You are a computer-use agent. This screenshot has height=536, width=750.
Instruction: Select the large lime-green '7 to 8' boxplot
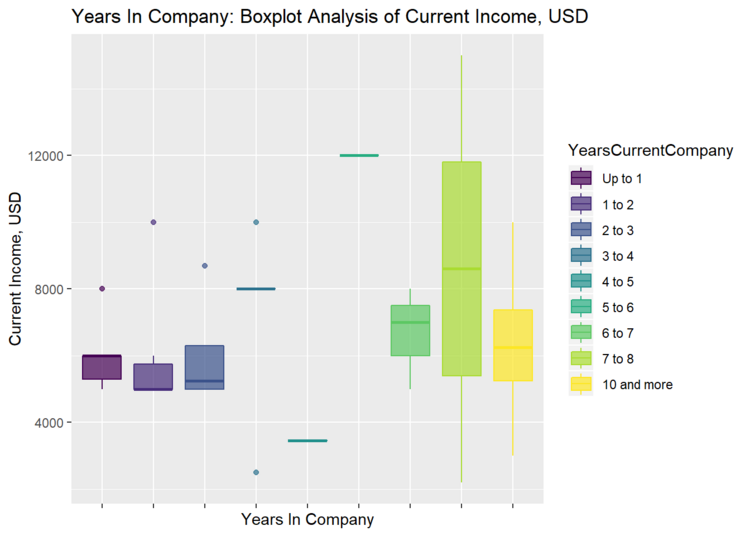(x=461, y=269)
